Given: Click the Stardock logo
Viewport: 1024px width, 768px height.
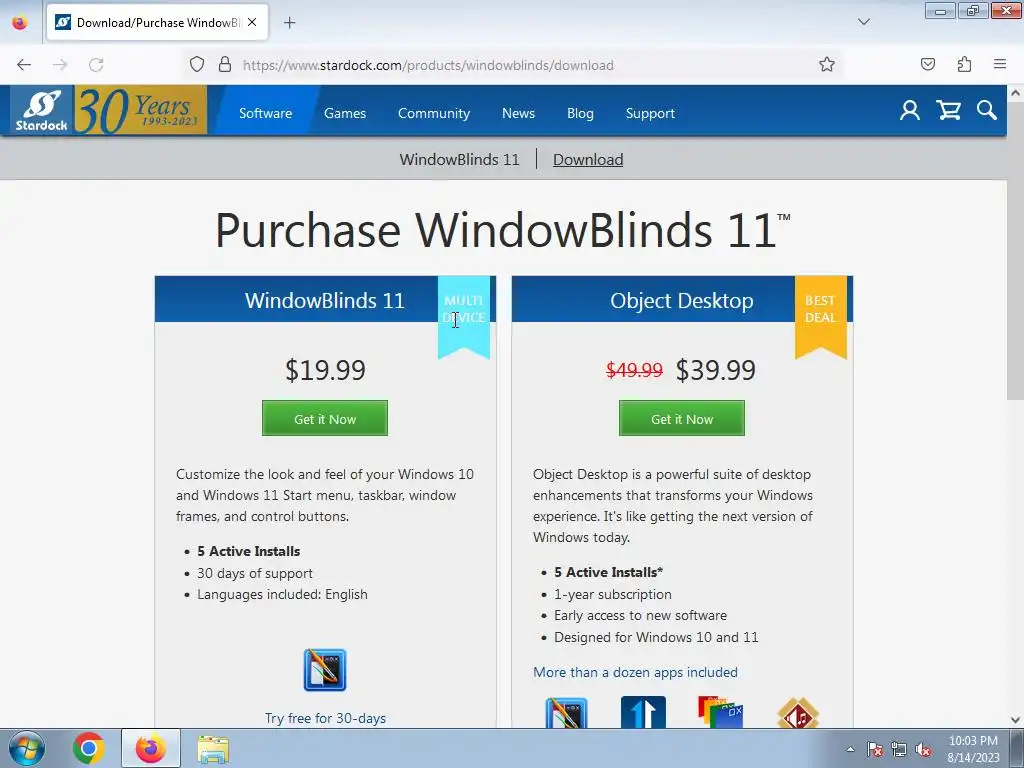Looking at the screenshot, I should click(x=42, y=110).
